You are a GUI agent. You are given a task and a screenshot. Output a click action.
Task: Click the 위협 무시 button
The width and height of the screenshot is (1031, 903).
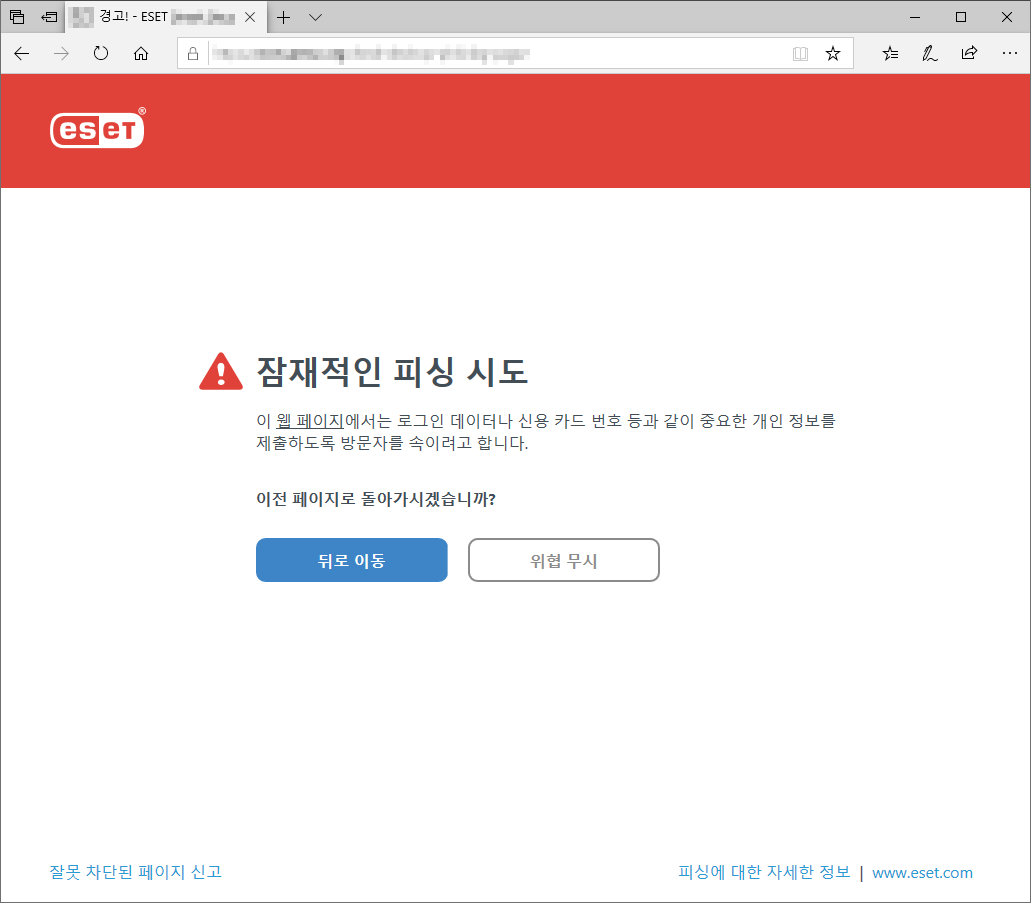pyautogui.click(x=563, y=560)
